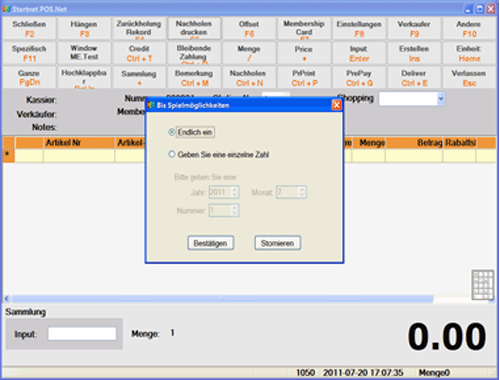Click the Betrag column header
Image resolution: width=500 pixels, height=380 pixels.
tap(414, 143)
